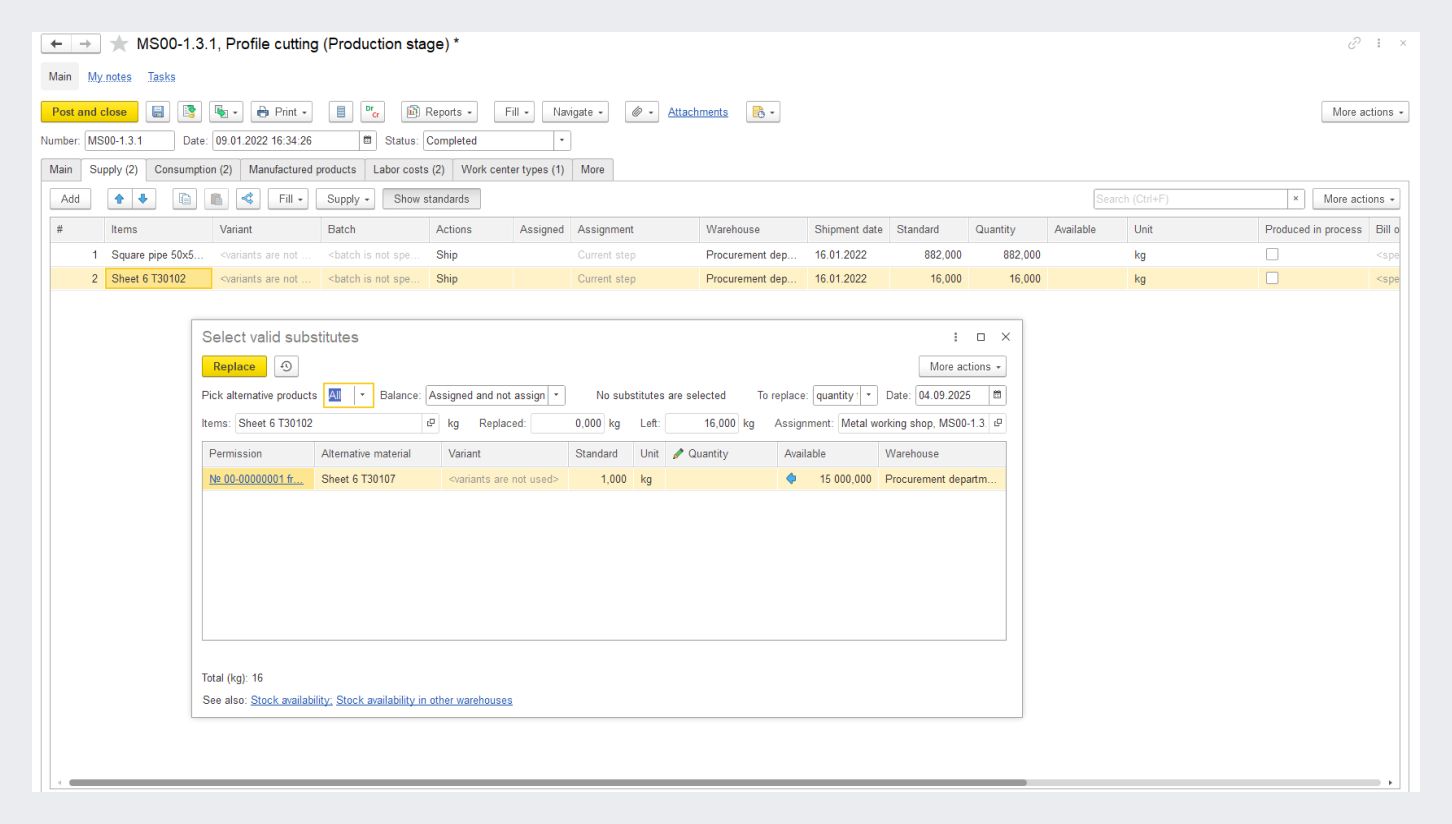Open calendar for the 04.09.2025 date
The height and width of the screenshot is (824, 1452).
pos(997,395)
